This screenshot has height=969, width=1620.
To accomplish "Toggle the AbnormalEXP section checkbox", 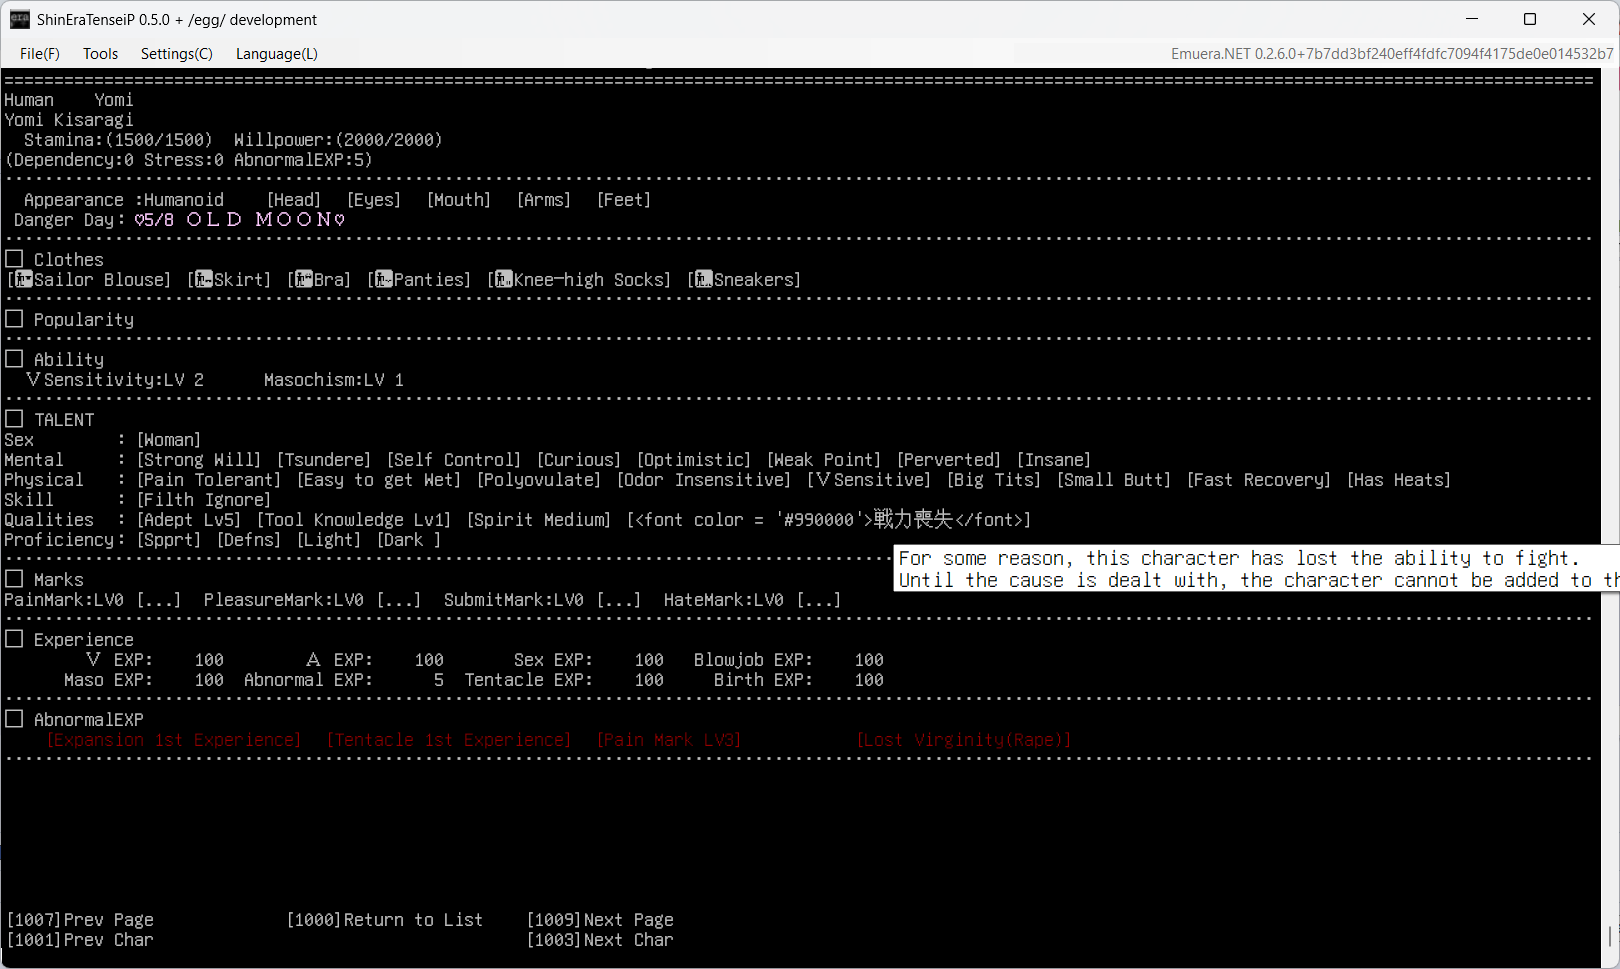I will [14, 719].
